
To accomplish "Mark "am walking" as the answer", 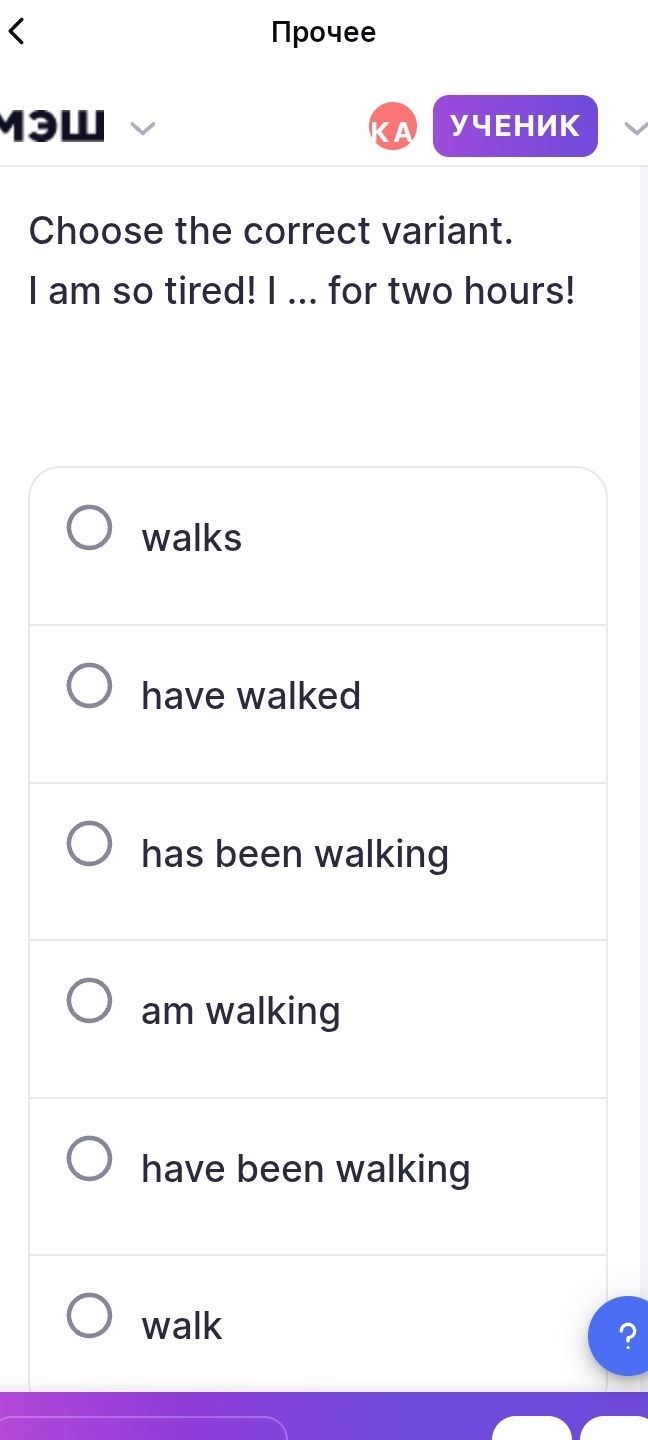I will tap(318, 1019).
